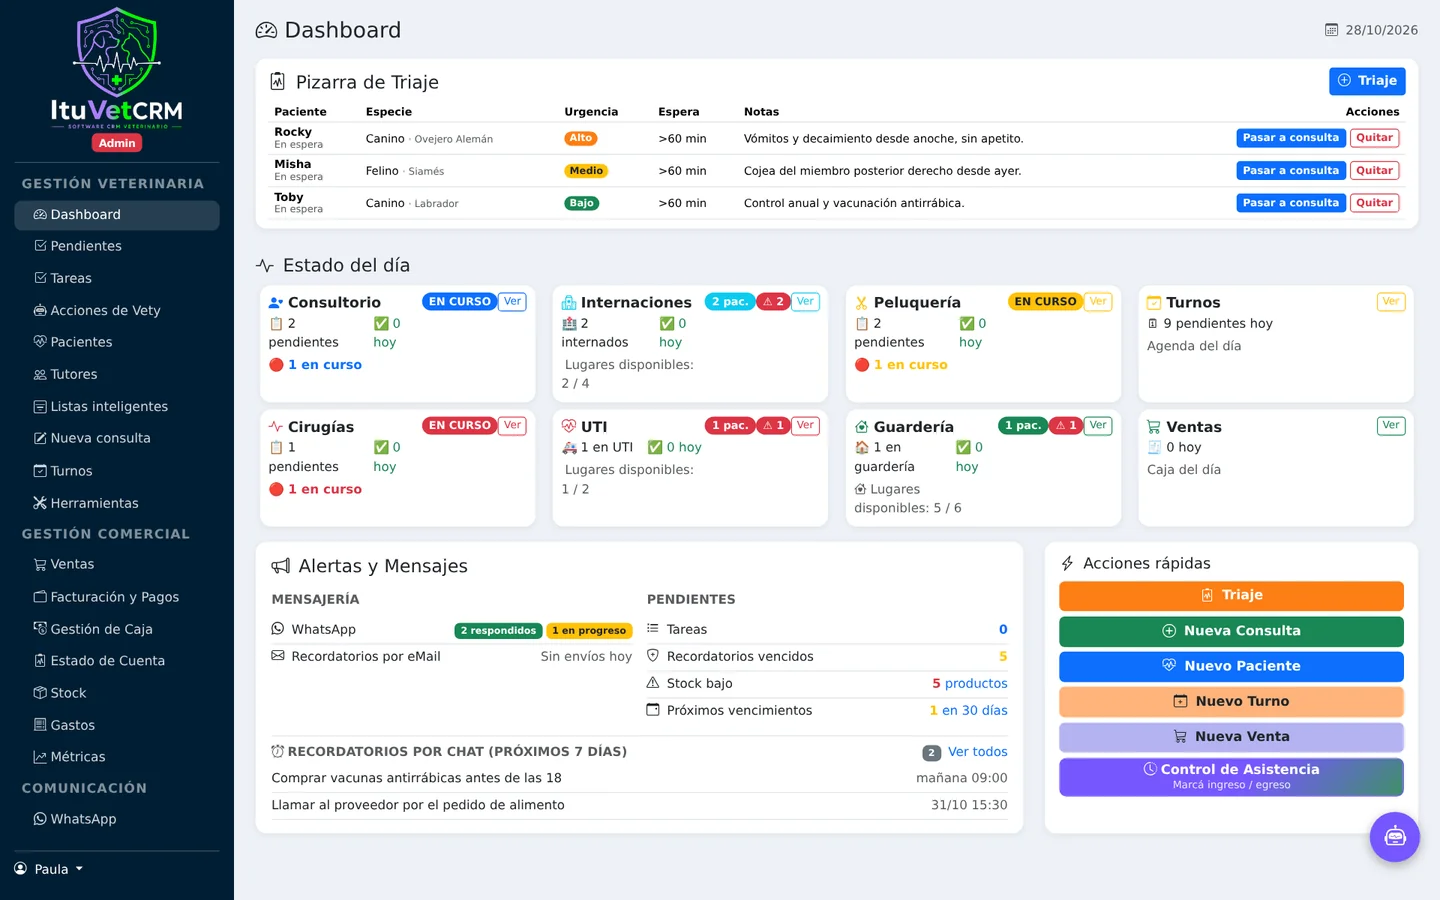Click the UTI heart-pulse icon
1440x900 pixels.
569,426
